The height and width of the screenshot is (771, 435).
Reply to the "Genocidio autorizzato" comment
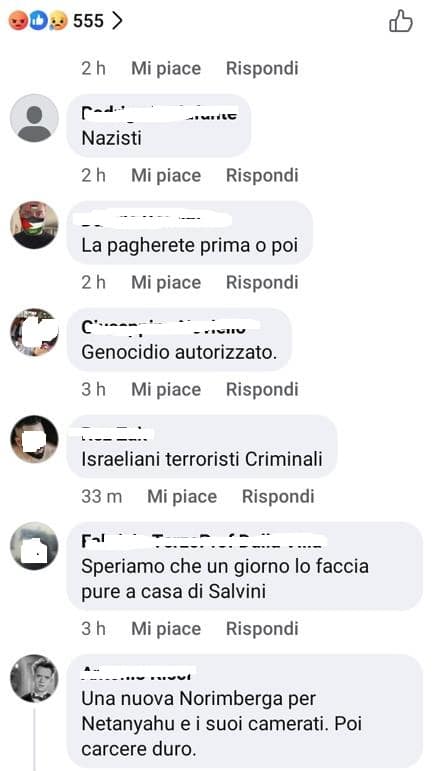click(262, 389)
